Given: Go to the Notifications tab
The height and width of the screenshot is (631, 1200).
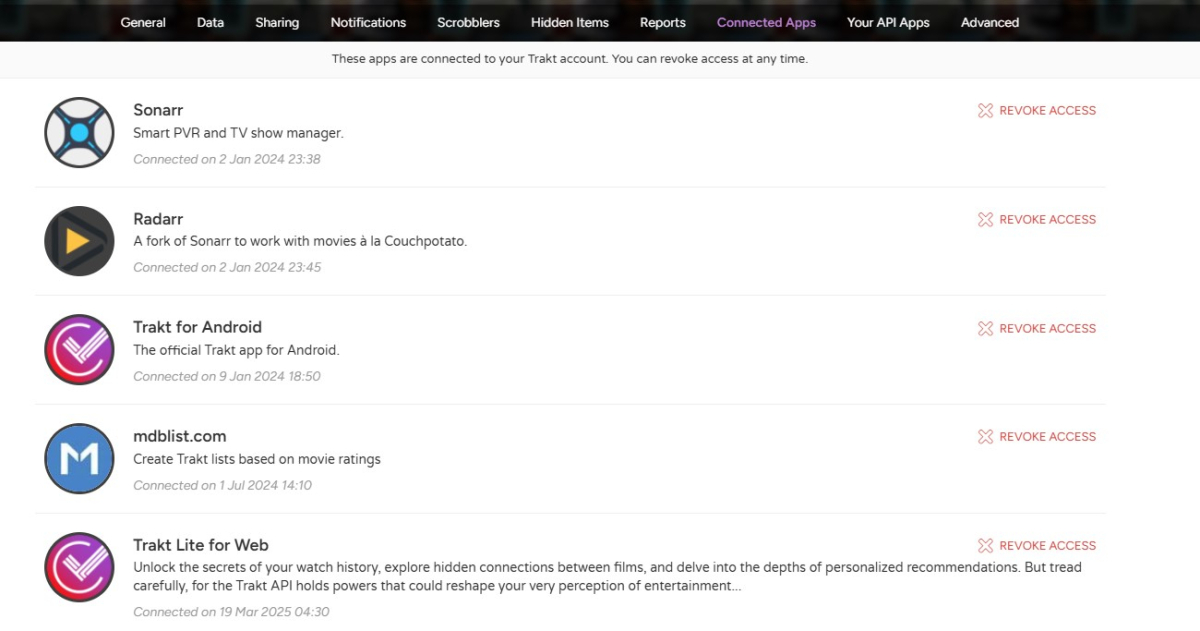Looking at the screenshot, I should (368, 22).
